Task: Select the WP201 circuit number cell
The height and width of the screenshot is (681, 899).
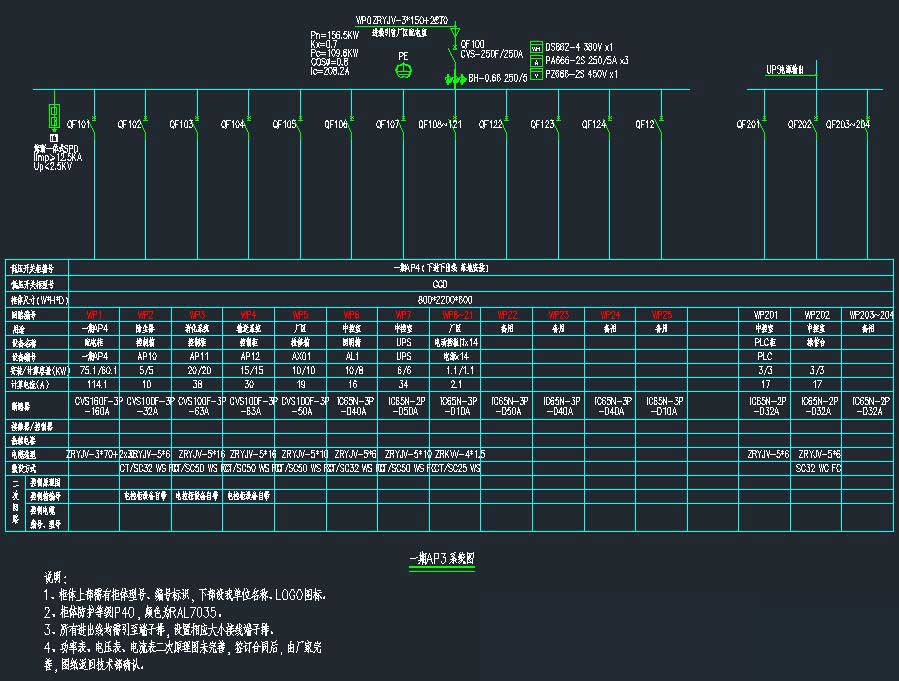Action: pyautogui.click(x=766, y=315)
